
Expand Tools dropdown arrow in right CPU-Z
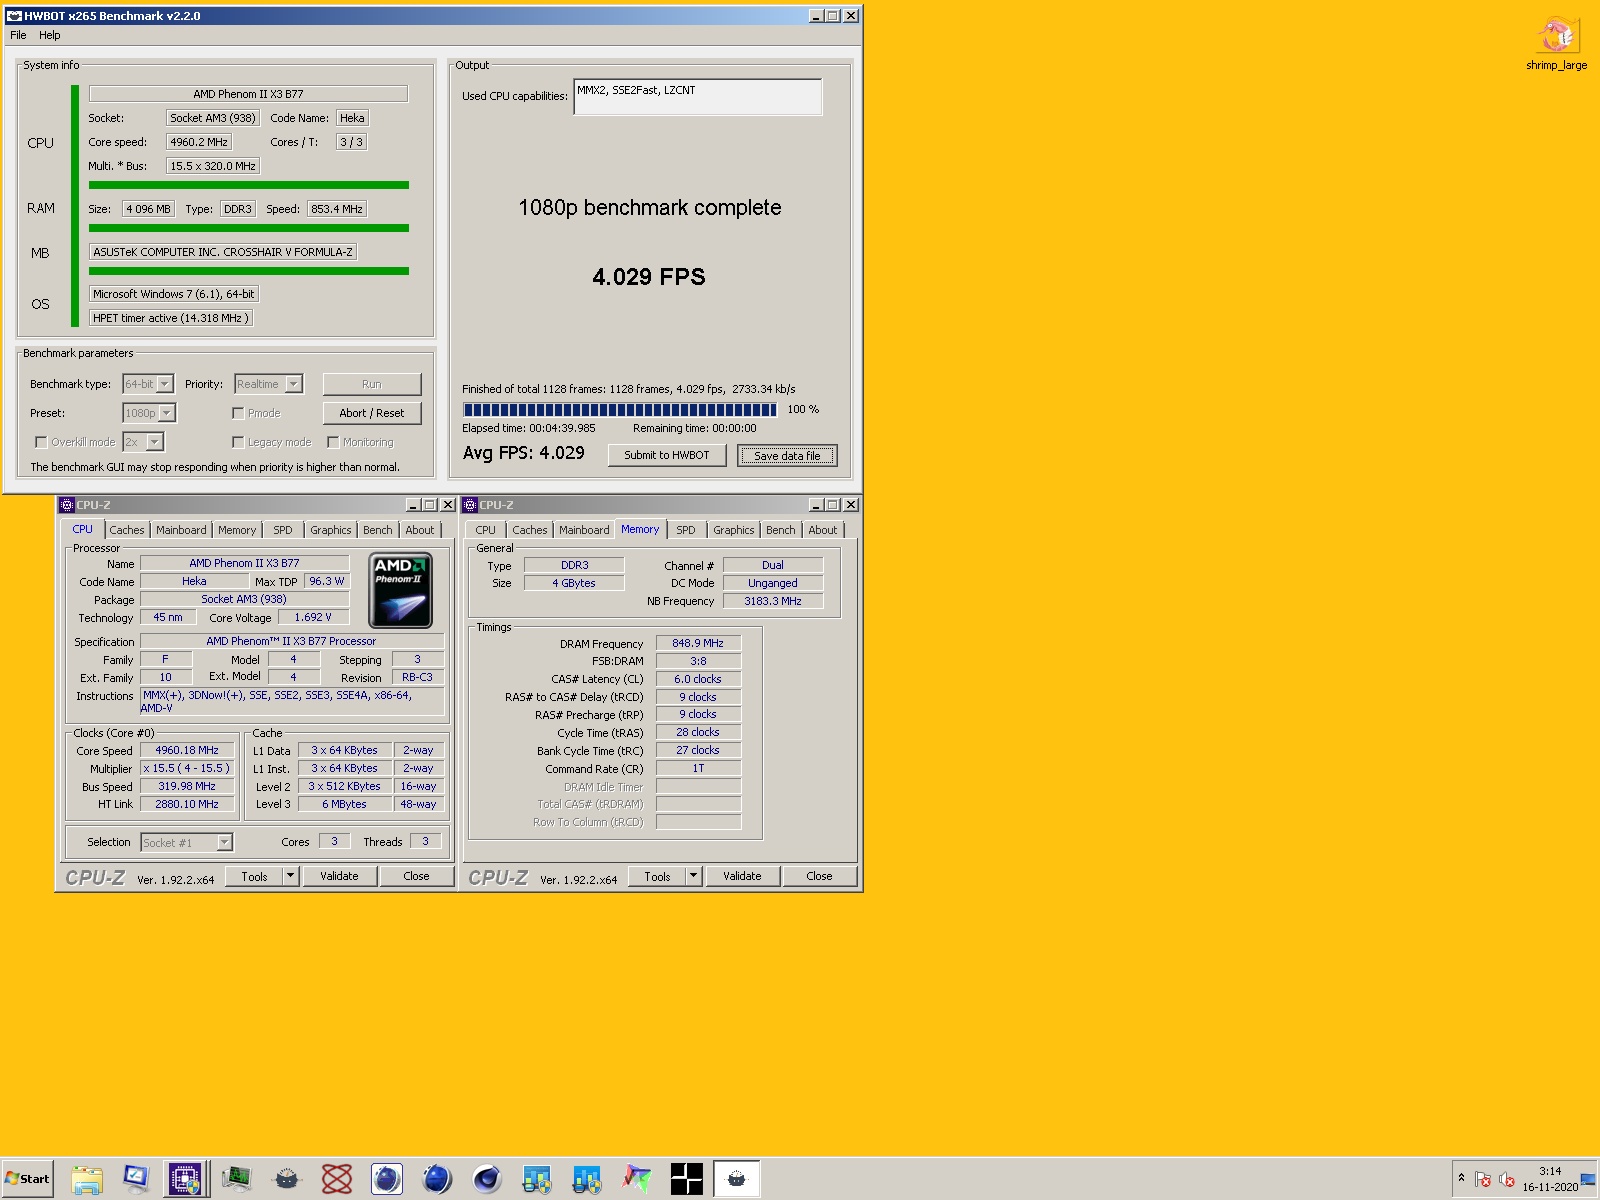[694, 876]
